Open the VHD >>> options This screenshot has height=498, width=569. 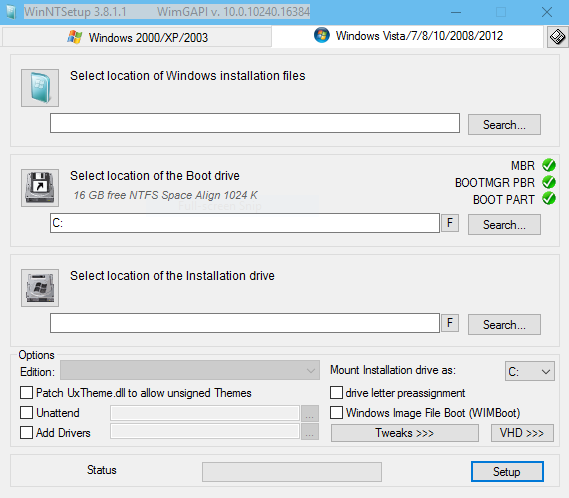(522, 433)
